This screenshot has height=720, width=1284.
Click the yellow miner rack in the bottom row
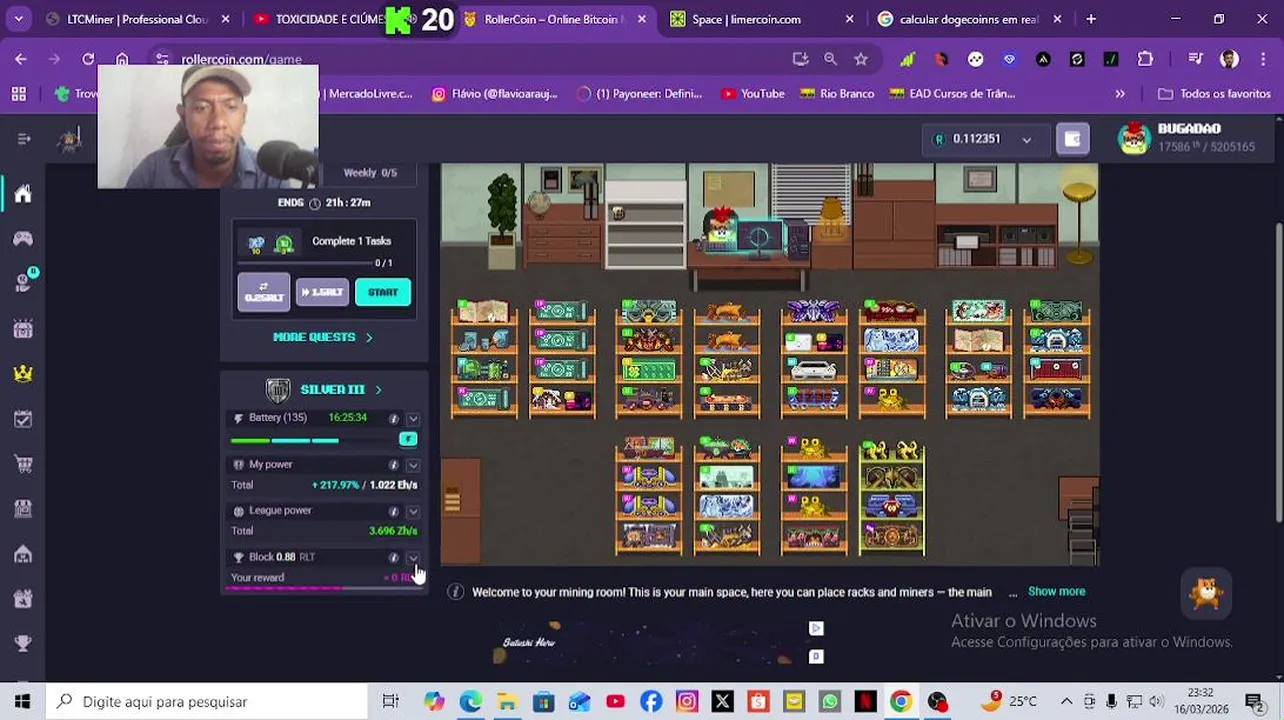(892, 497)
